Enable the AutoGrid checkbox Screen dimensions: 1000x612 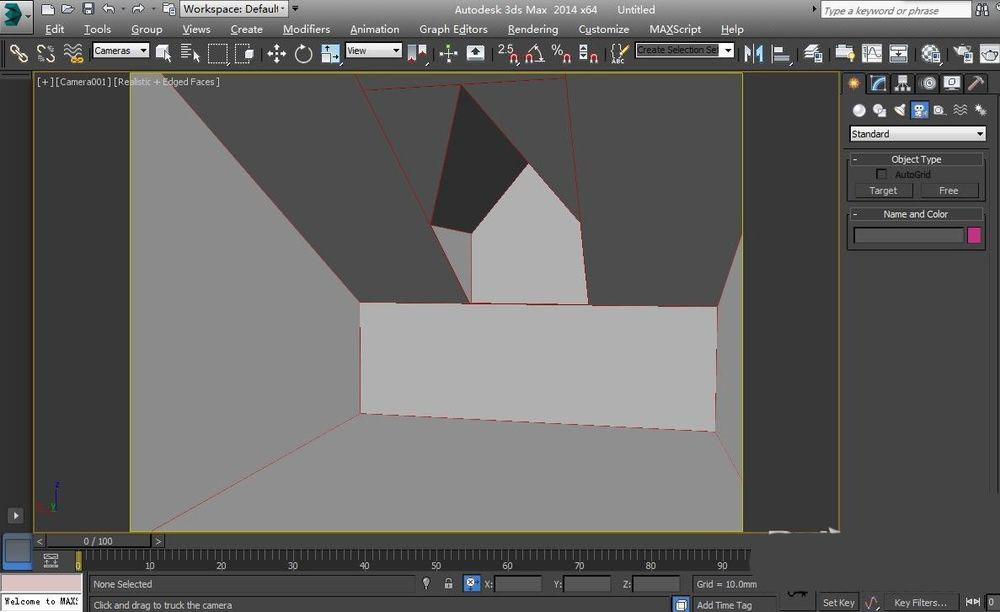point(881,174)
